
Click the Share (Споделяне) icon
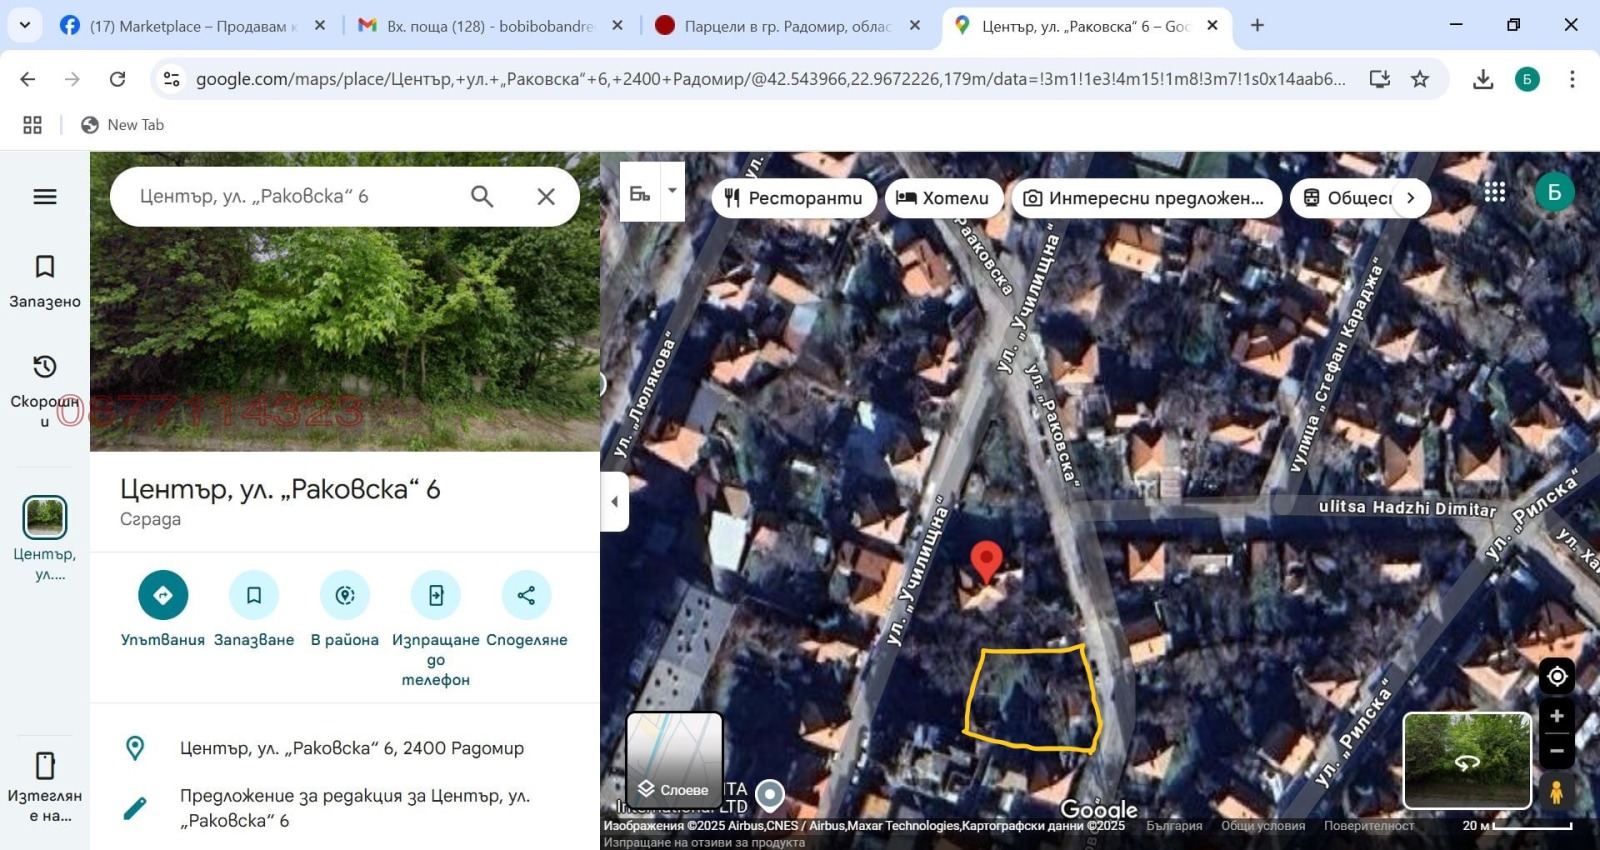(x=526, y=595)
